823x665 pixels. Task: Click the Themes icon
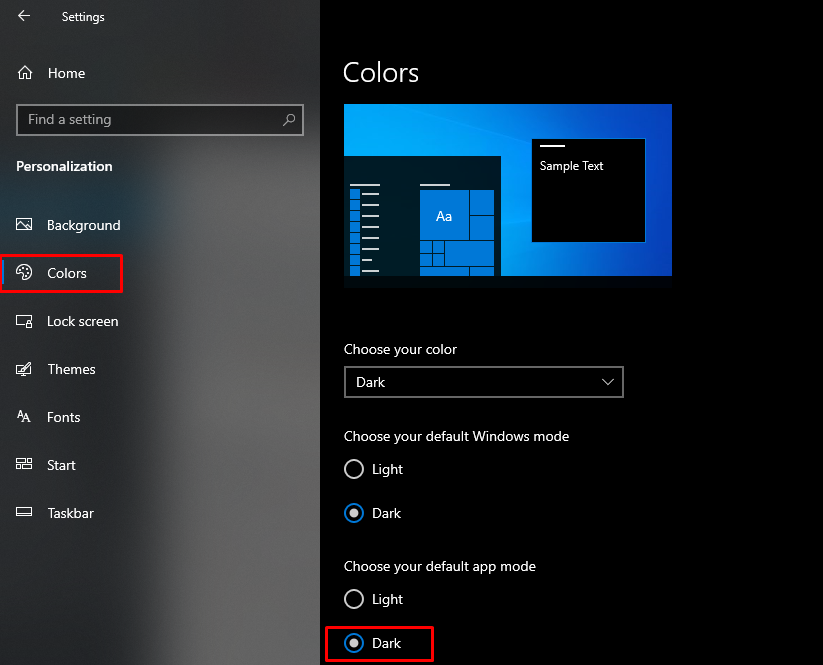pos(26,369)
